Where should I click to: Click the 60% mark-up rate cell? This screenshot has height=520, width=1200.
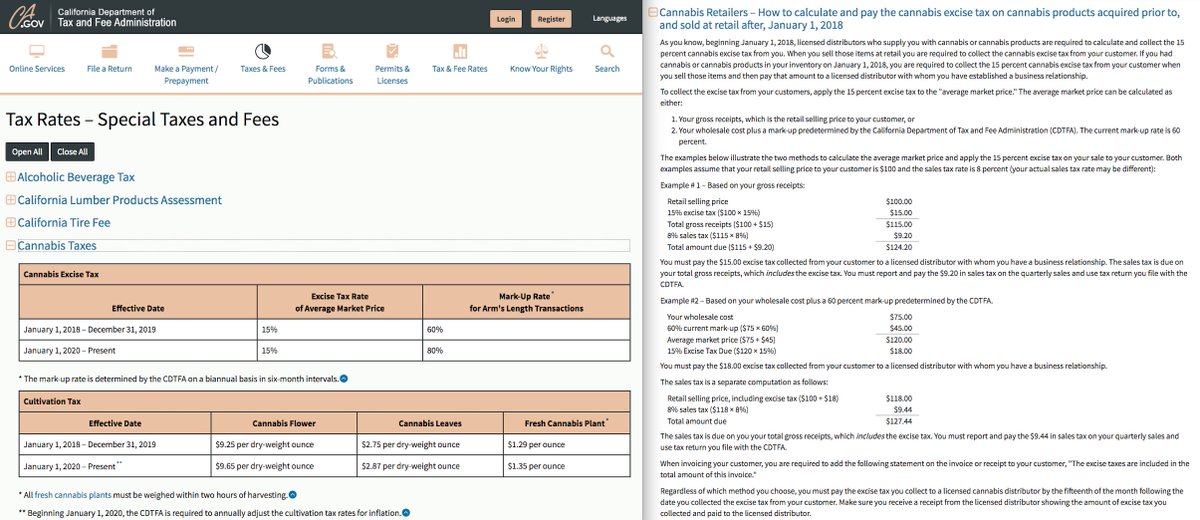pos(526,329)
